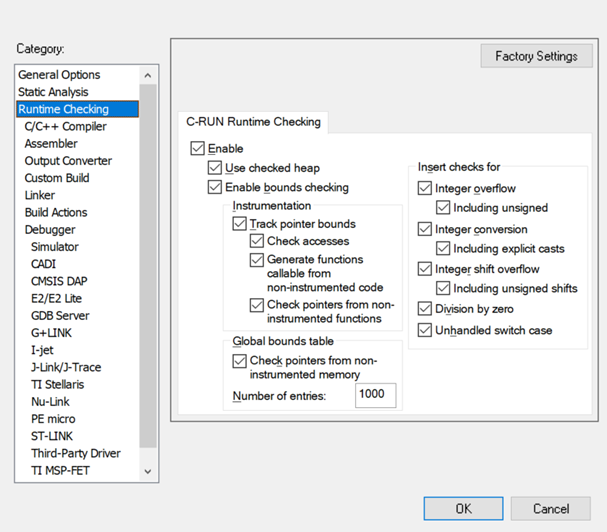Toggle Integer overflow check

[x=425, y=188]
